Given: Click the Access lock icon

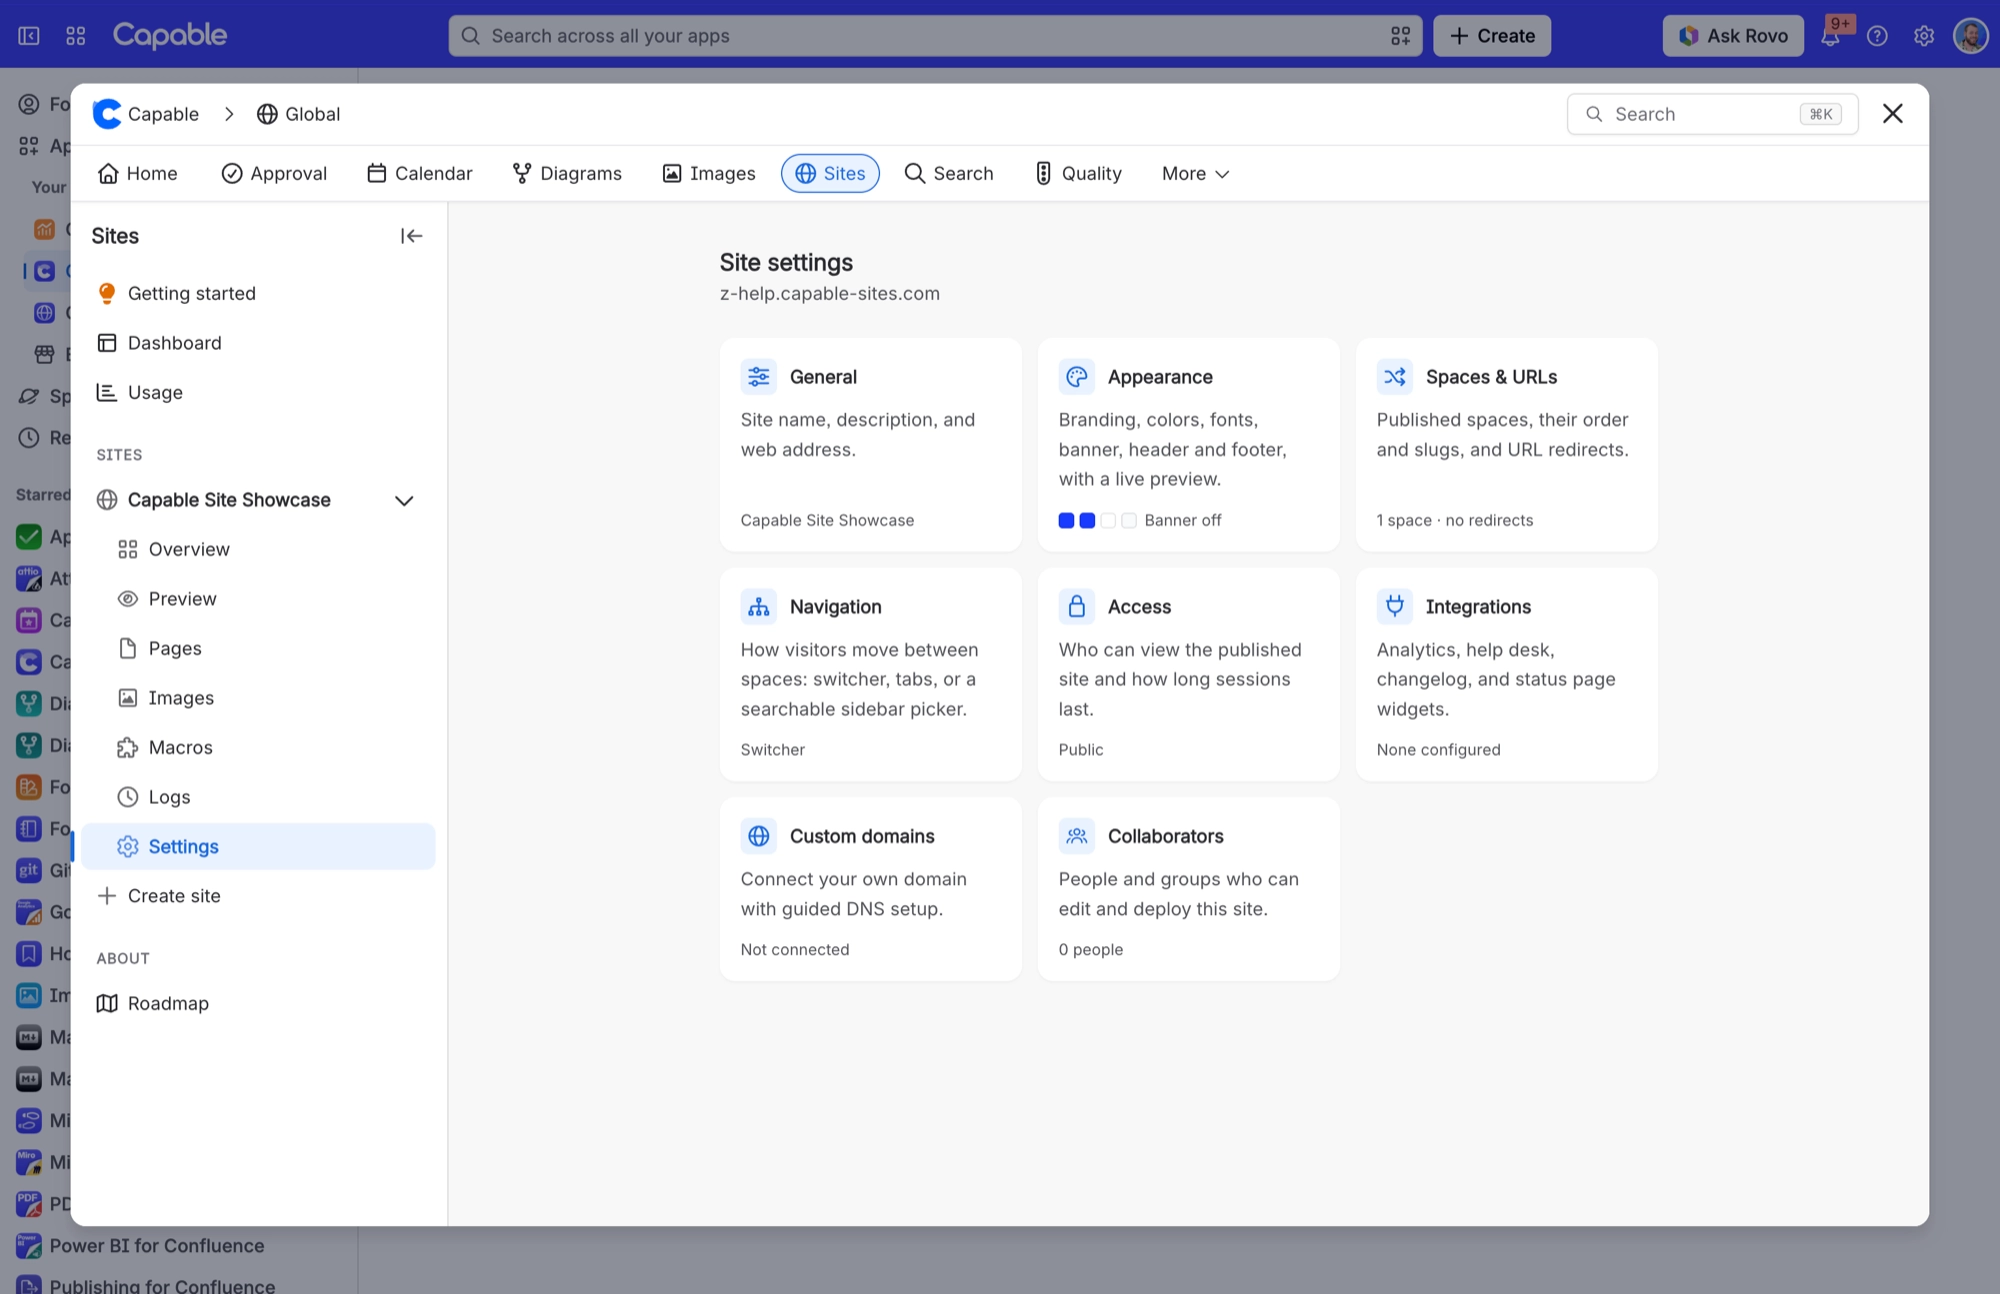Looking at the screenshot, I should pos(1077,607).
